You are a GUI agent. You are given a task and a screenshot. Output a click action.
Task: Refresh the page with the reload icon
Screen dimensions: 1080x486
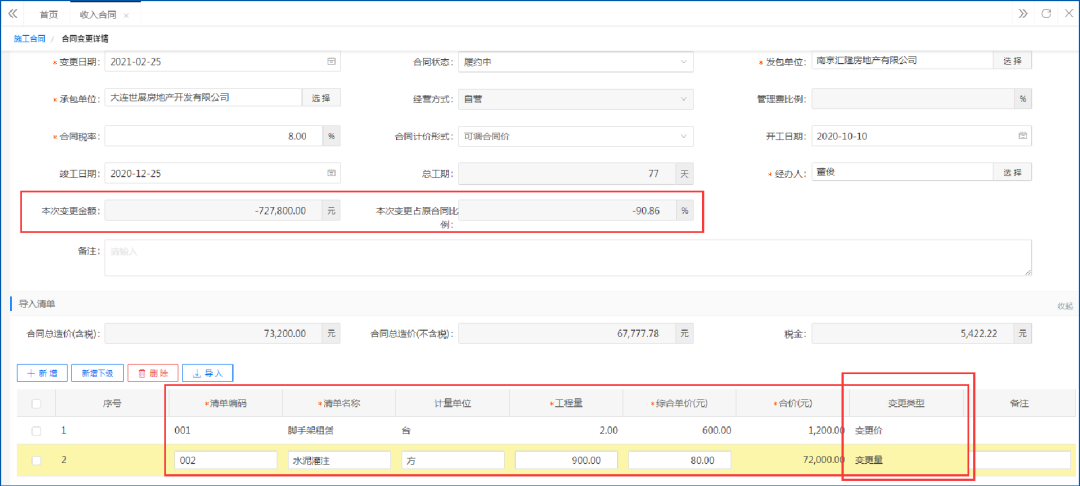(1046, 14)
